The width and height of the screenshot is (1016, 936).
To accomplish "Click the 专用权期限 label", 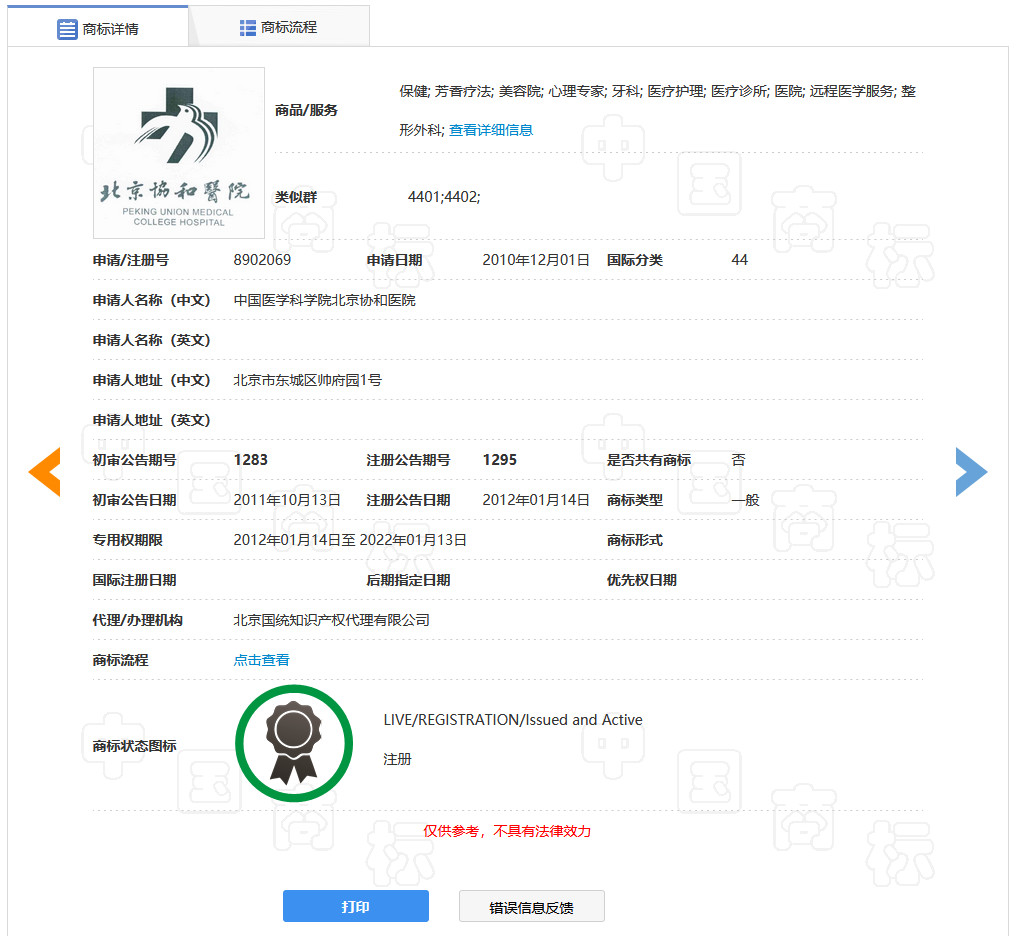I will (127, 540).
